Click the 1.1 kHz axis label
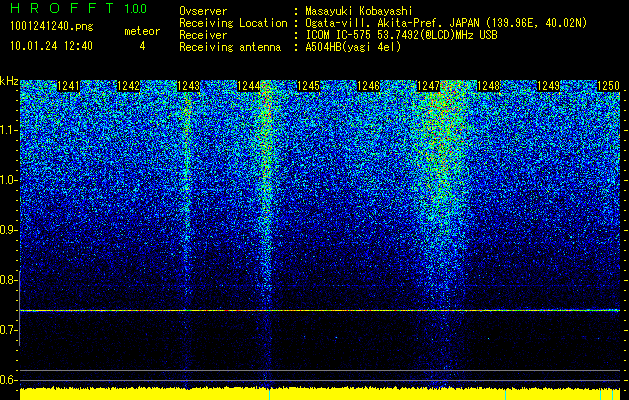This screenshot has height=400, width=629. pos(8,130)
